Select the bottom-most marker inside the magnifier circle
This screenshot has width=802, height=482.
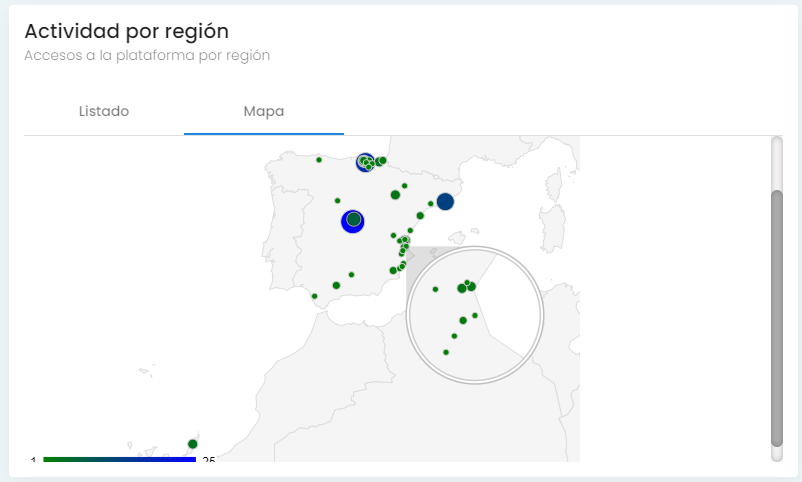point(446,352)
